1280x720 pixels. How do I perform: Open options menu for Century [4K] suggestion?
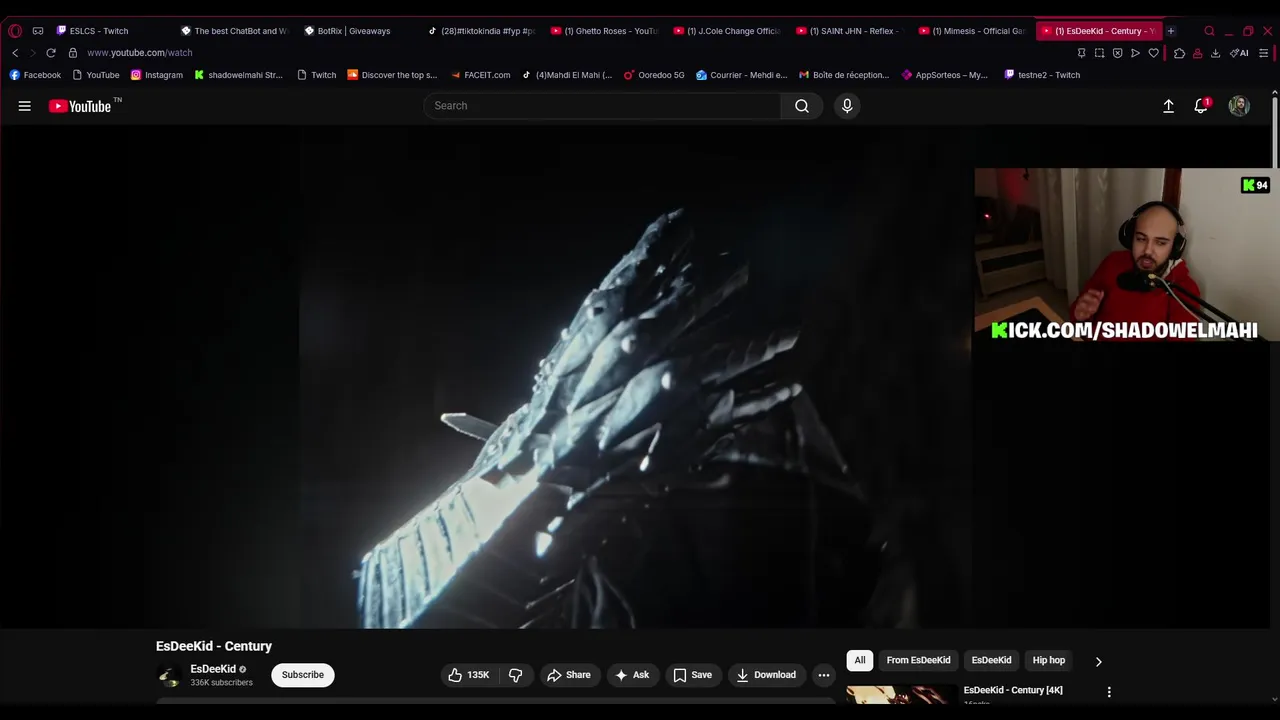[1109, 691]
